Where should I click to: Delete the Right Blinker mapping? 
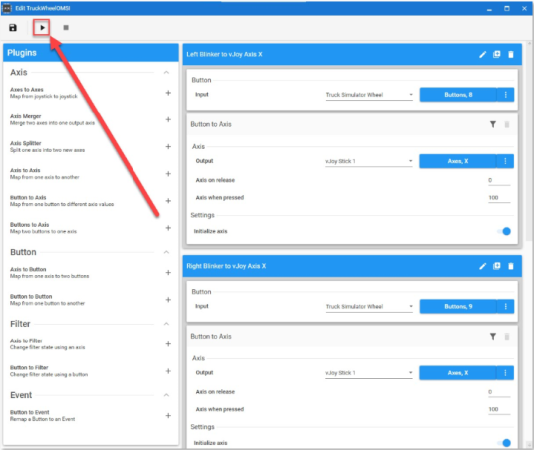pyautogui.click(x=511, y=266)
